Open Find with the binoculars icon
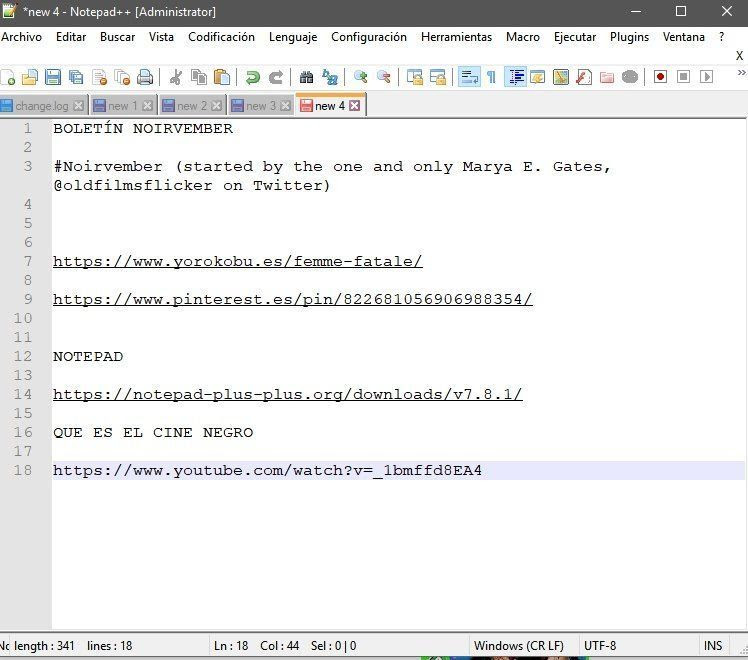The width and height of the screenshot is (748, 660). pos(306,77)
